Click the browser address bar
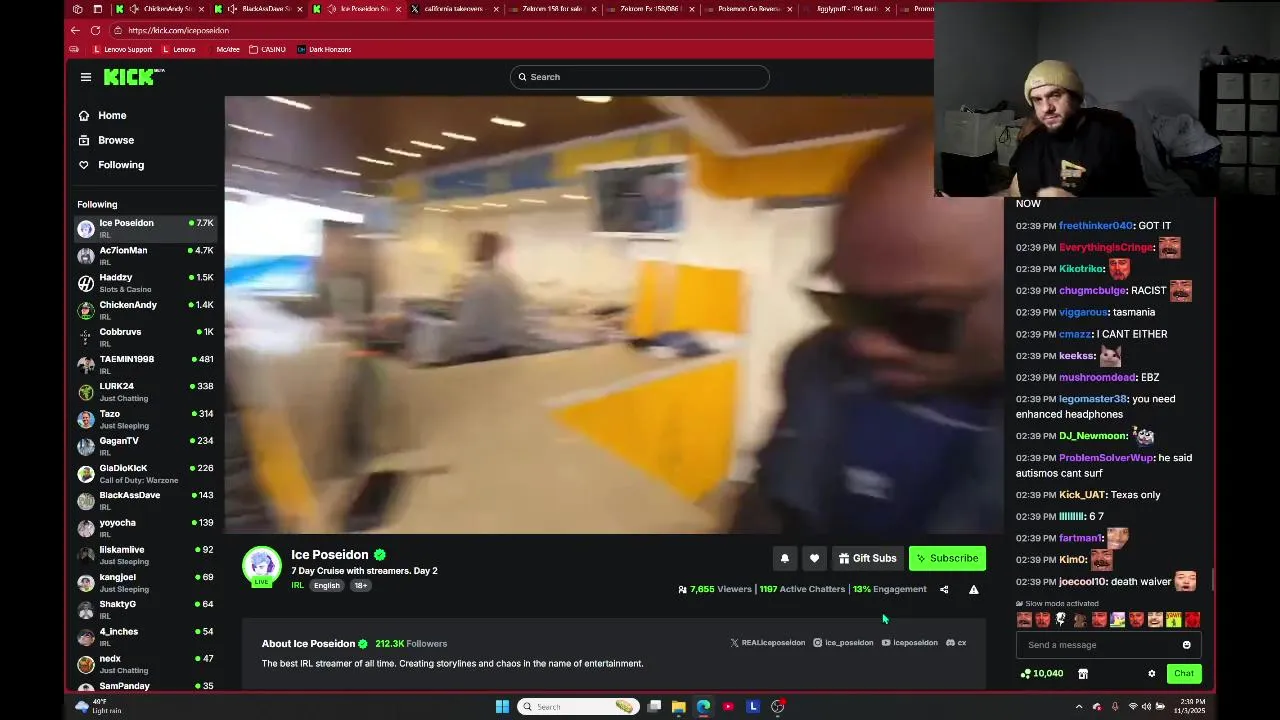Screen dimensions: 1280x720 pyautogui.click(x=520, y=30)
